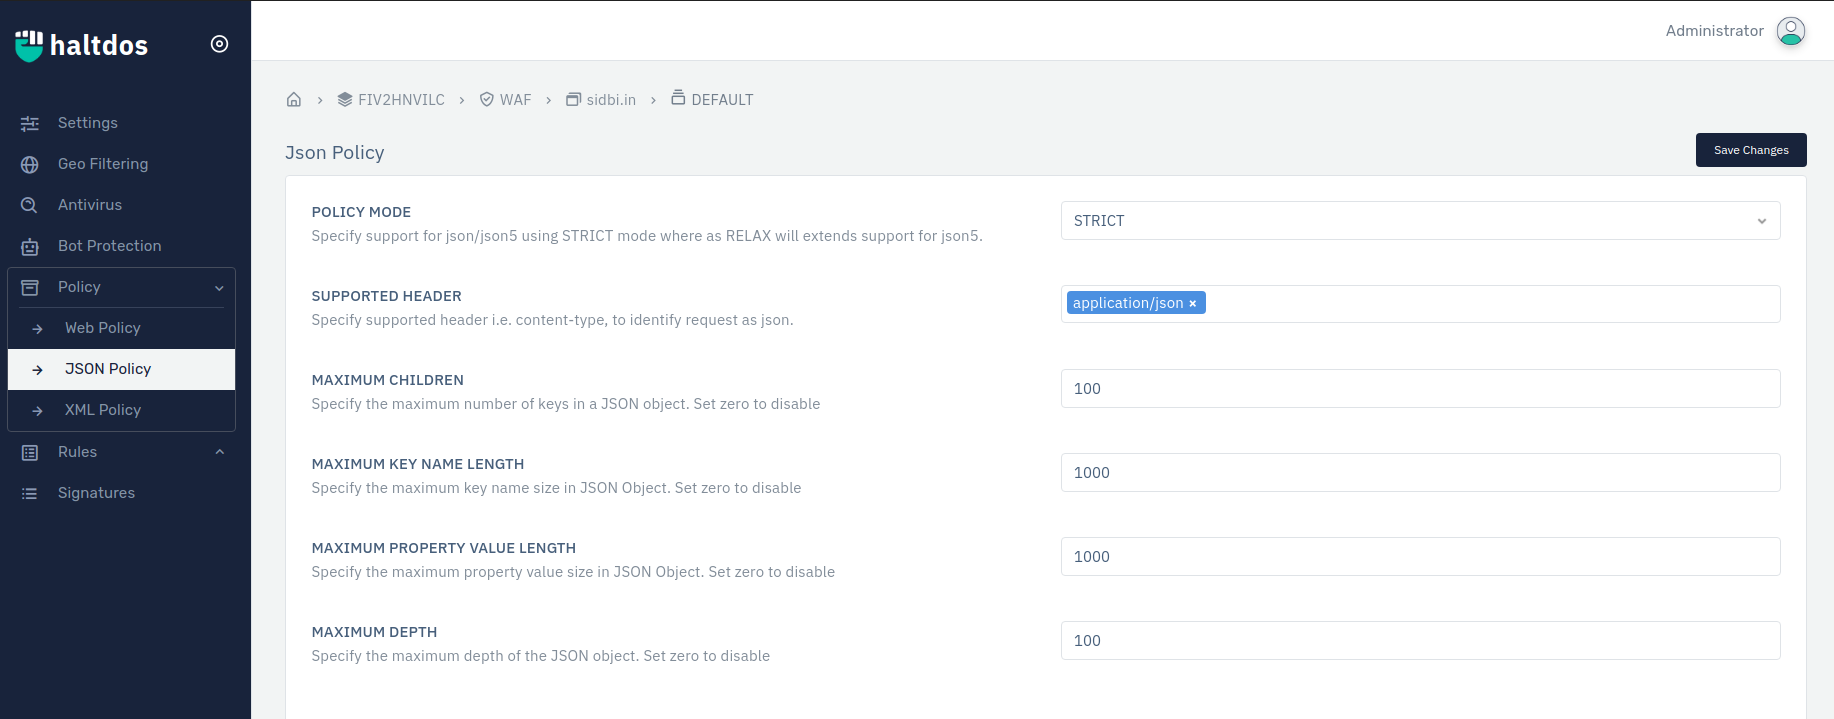Click the Antivirus magnifier icon
This screenshot has height=719, width=1834.
[30, 205]
